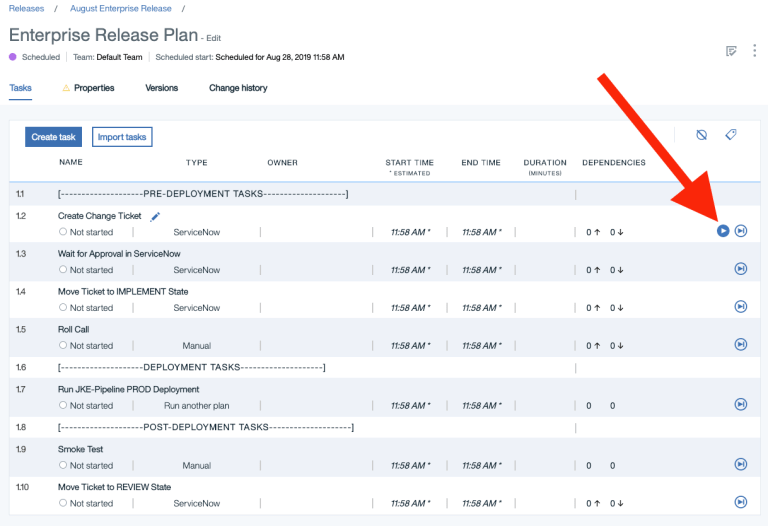Click Edit link beside the plan title
This screenshot has width=768, height=526.
pyautogui.click(x=213, y=38)
